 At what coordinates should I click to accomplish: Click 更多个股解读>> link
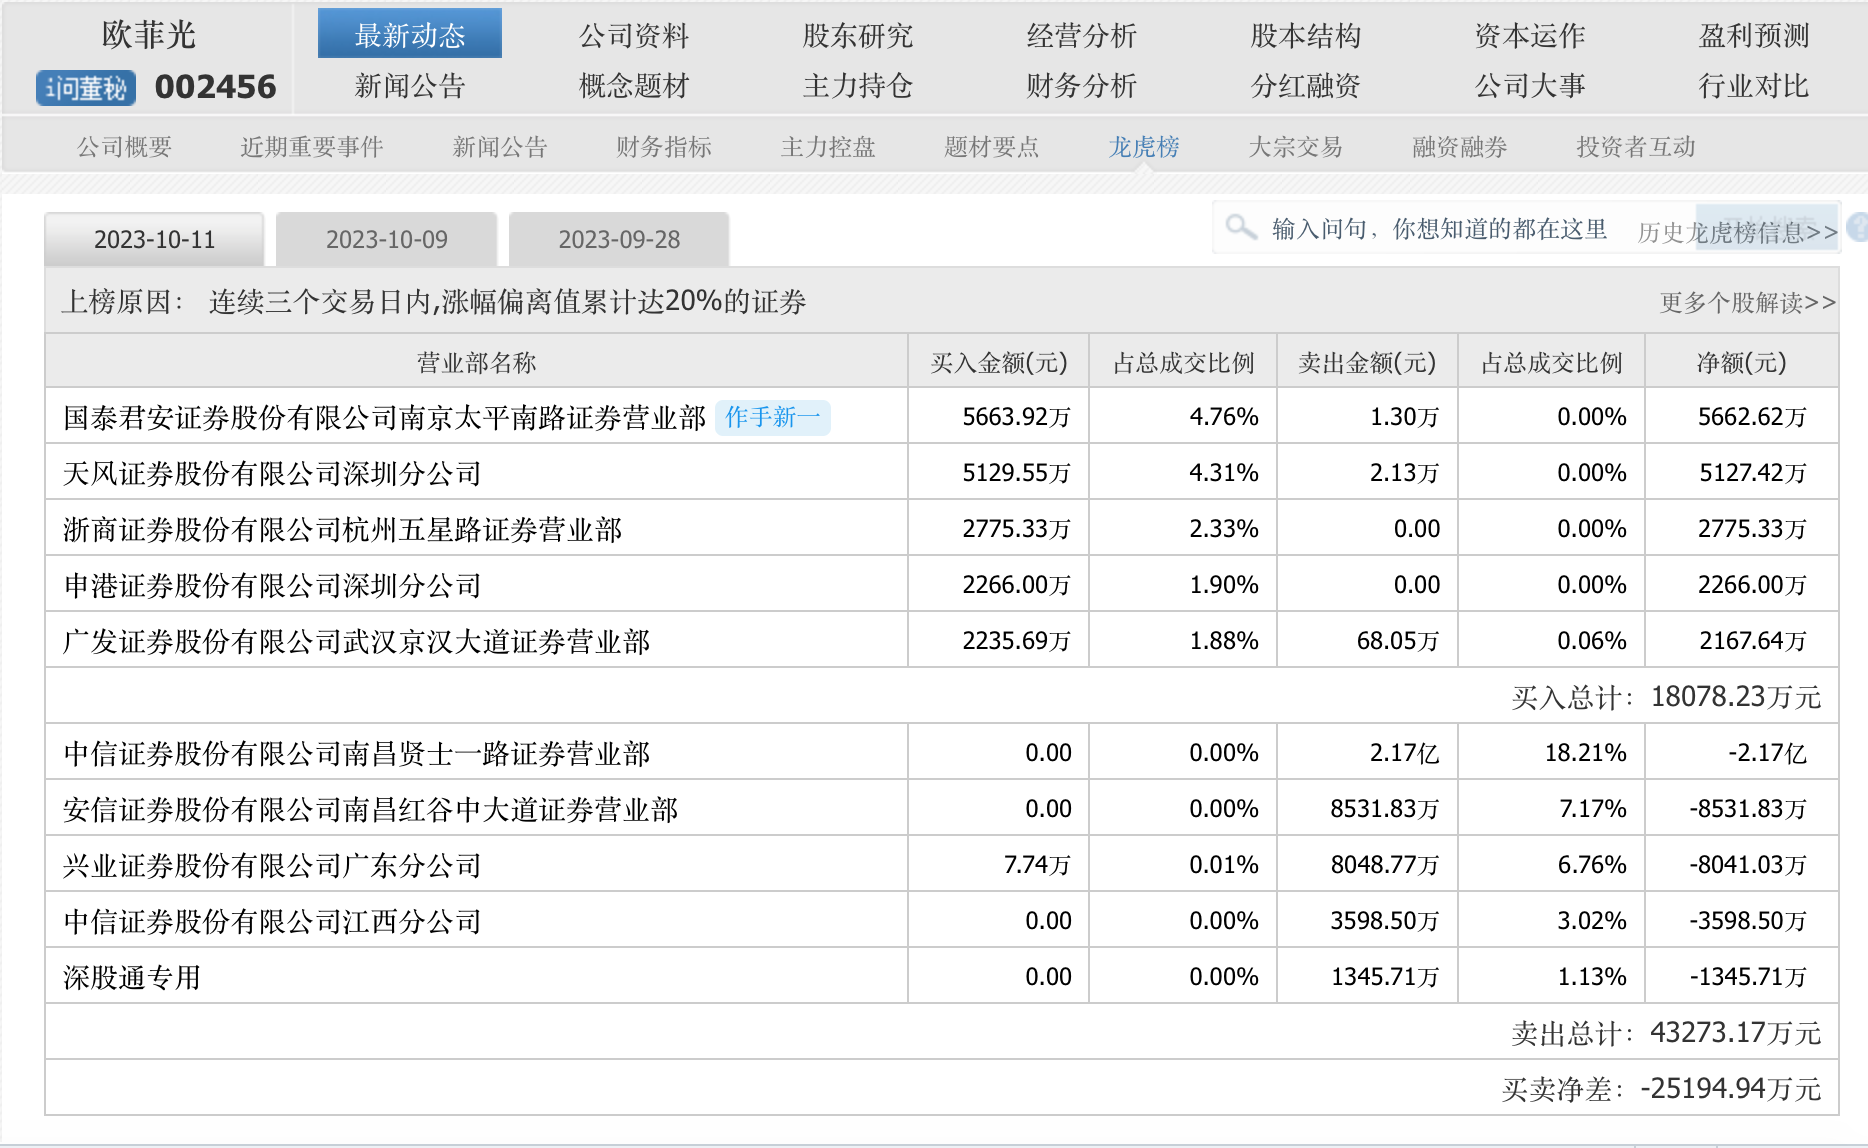coord(1747,302)
